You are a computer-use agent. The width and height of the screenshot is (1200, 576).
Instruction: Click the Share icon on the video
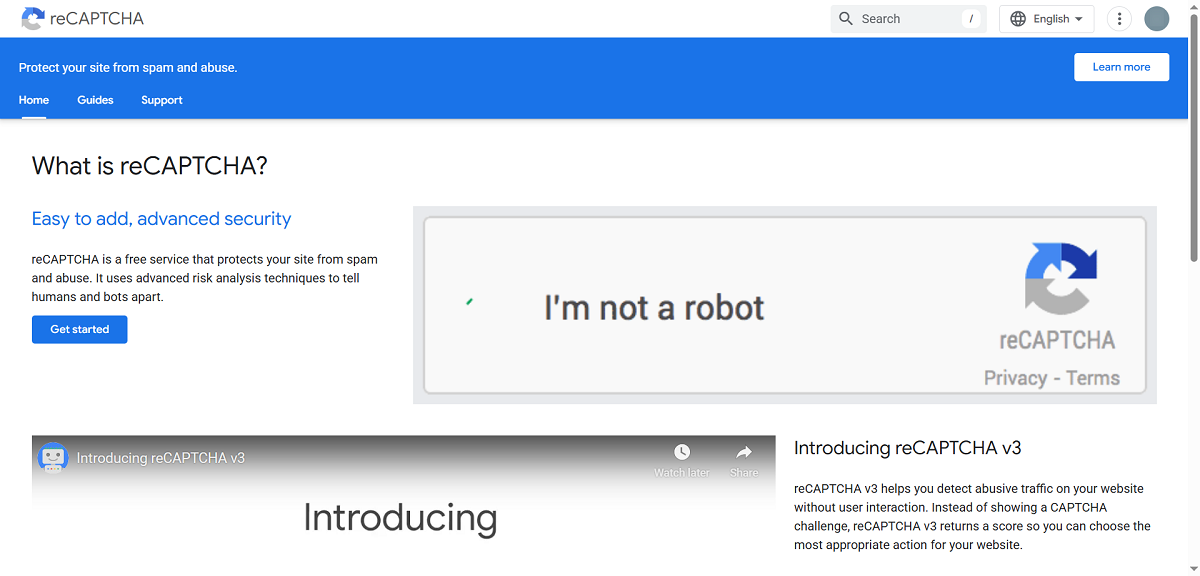(743, 449)
